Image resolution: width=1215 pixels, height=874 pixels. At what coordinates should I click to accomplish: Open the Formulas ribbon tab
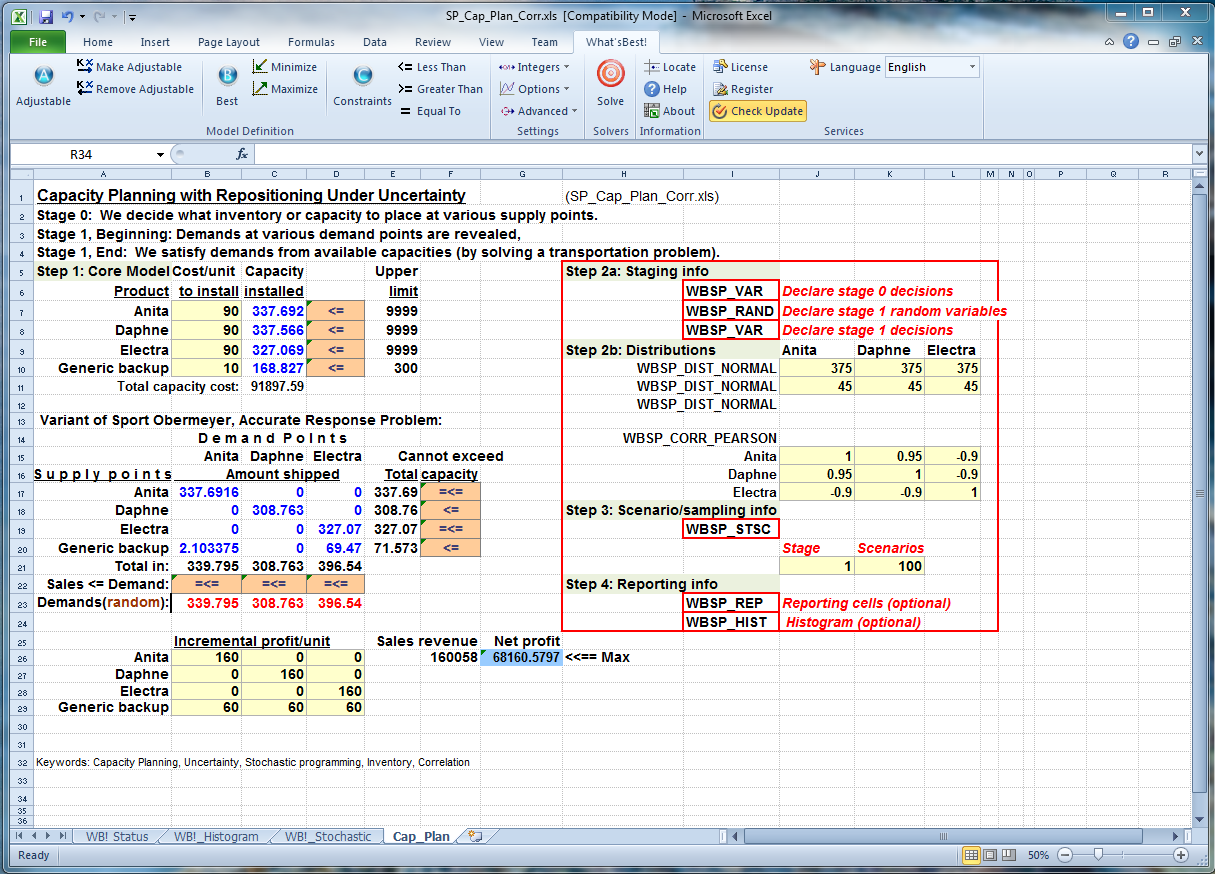pos(311,42)
